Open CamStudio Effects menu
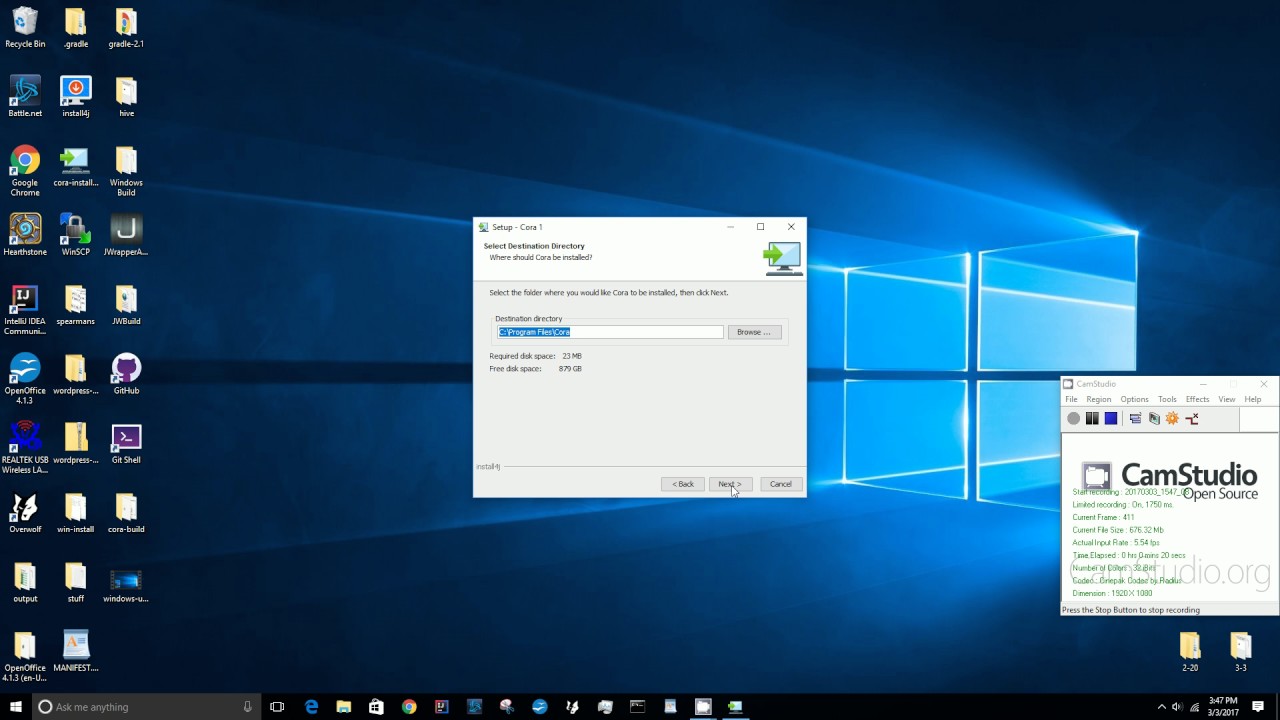This screenshot has width=1280, height=720. pyautogui.click(x=1197, y=399)
